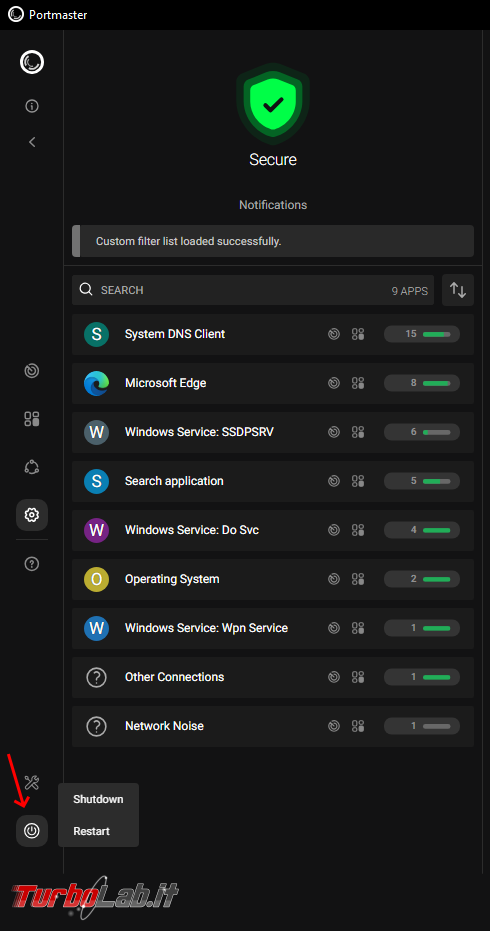The height and width of the screenshot is (931, 490).
Task: Open Microsoft Edge app entry
Action: (273, 383)
